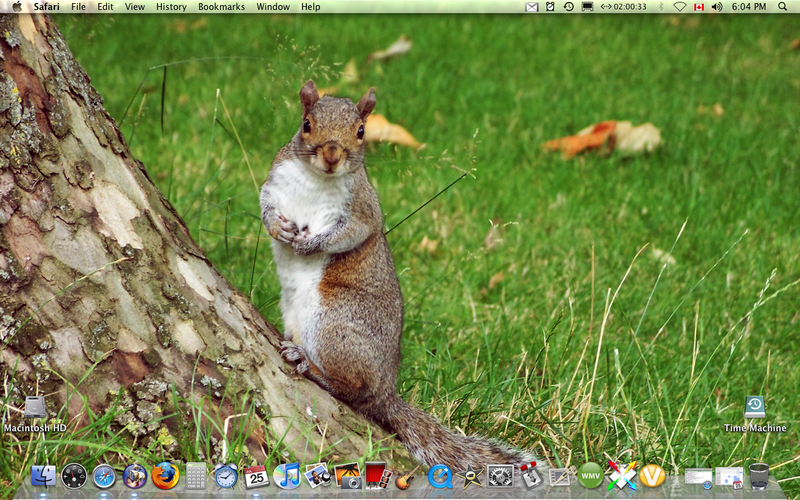Open Canadian flag input menu

pos(699,7)
